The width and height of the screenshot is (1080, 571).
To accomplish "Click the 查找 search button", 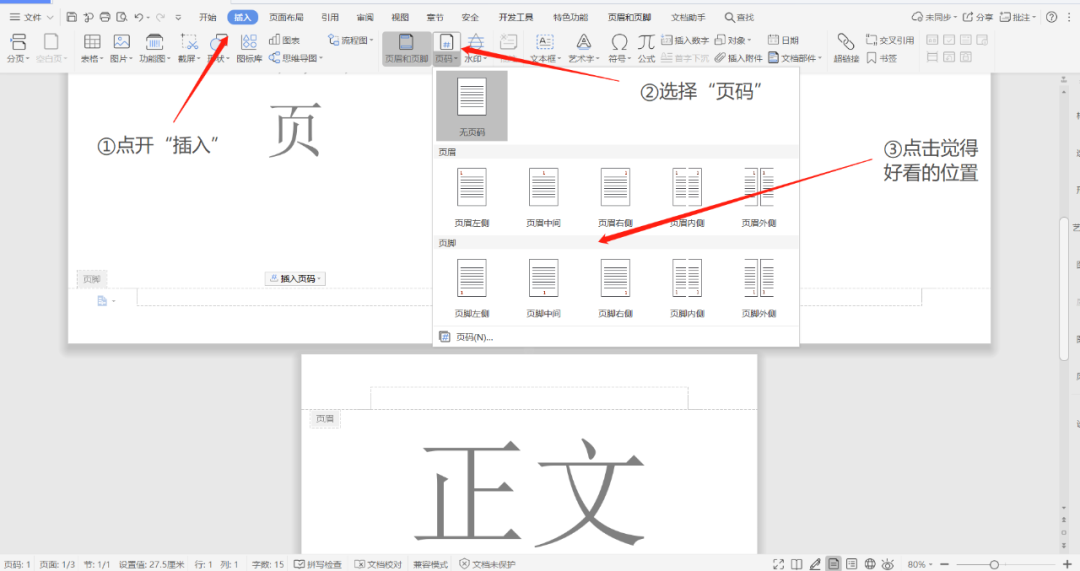I will [x=739, y=17].
